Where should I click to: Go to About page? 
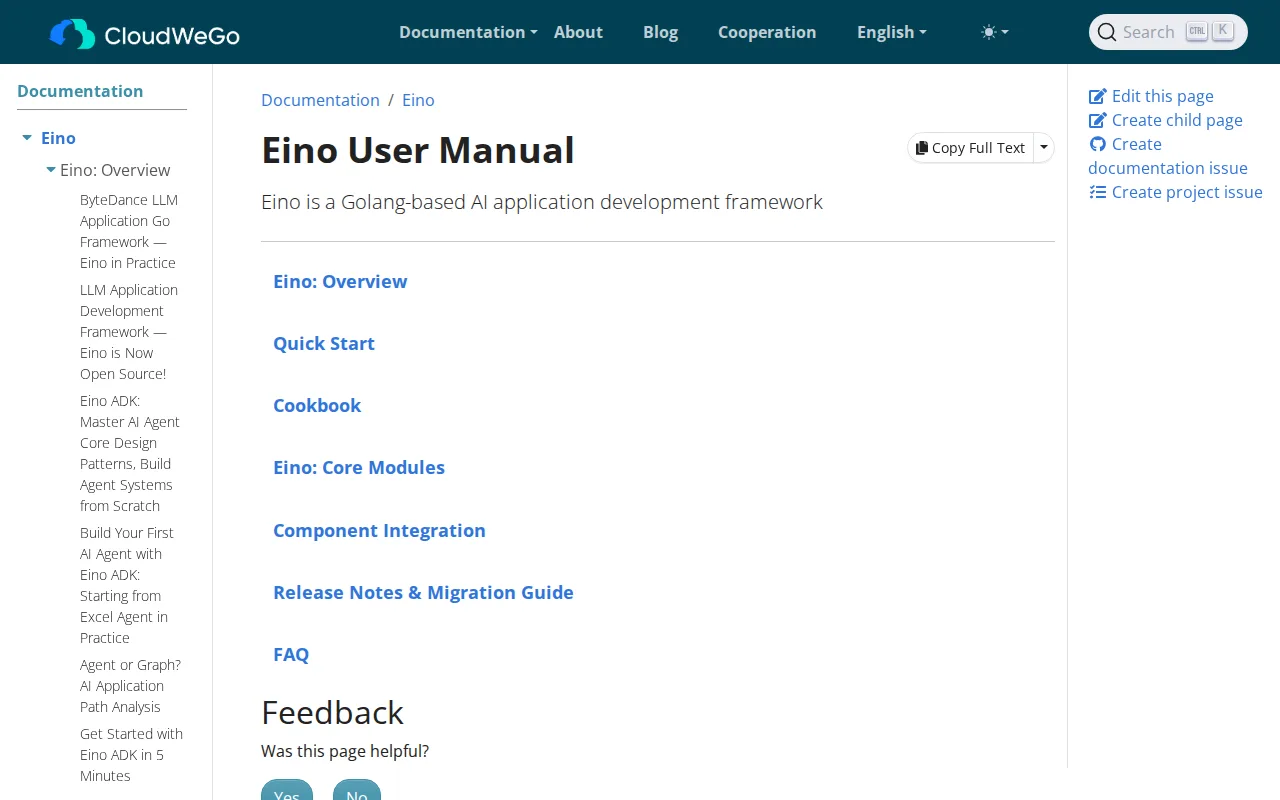tap(578, 32)
